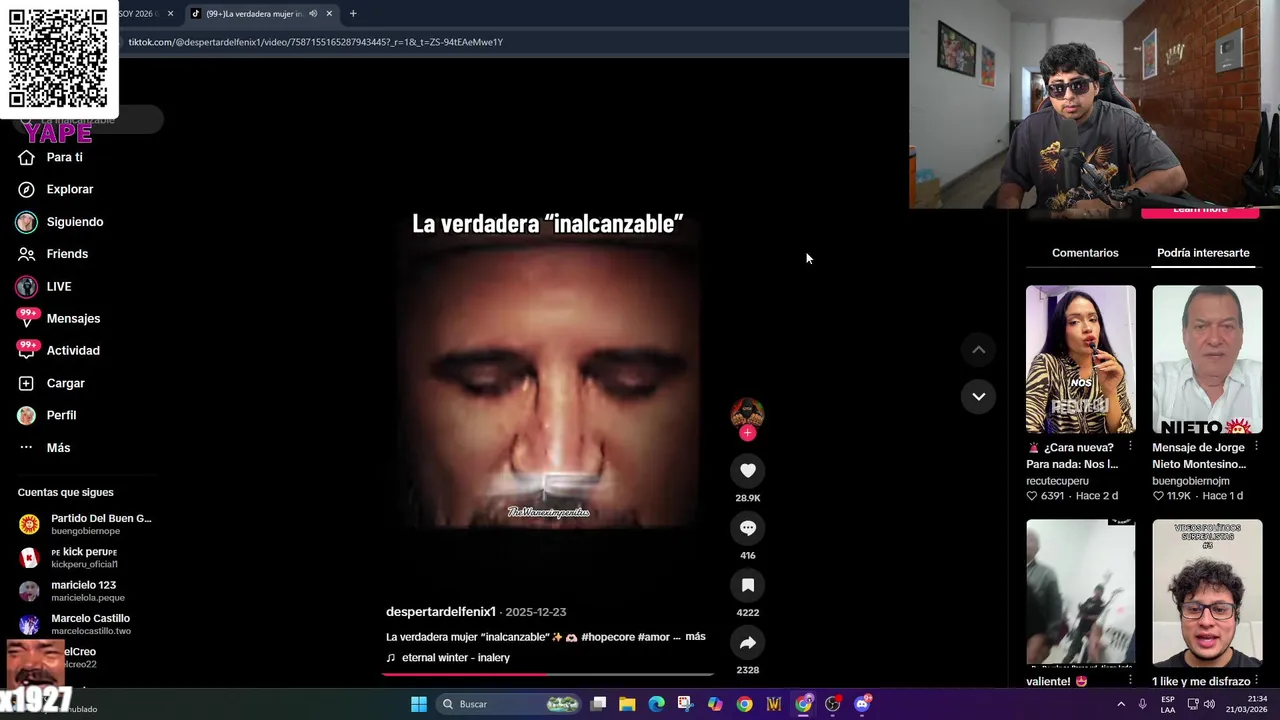Seek on the video progress bar
Screen dimensions: 1280x720
[x=548, y=674]
